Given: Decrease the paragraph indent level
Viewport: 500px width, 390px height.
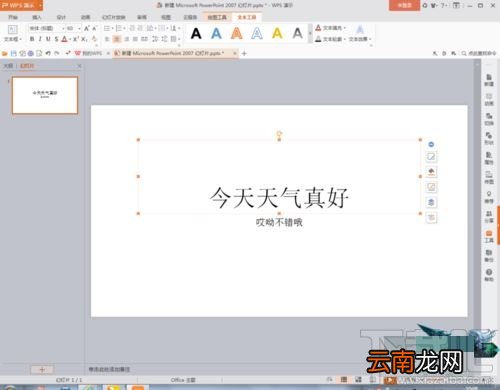Looking at the screenshot, I should pyautogui.click(x=132, y=28).
